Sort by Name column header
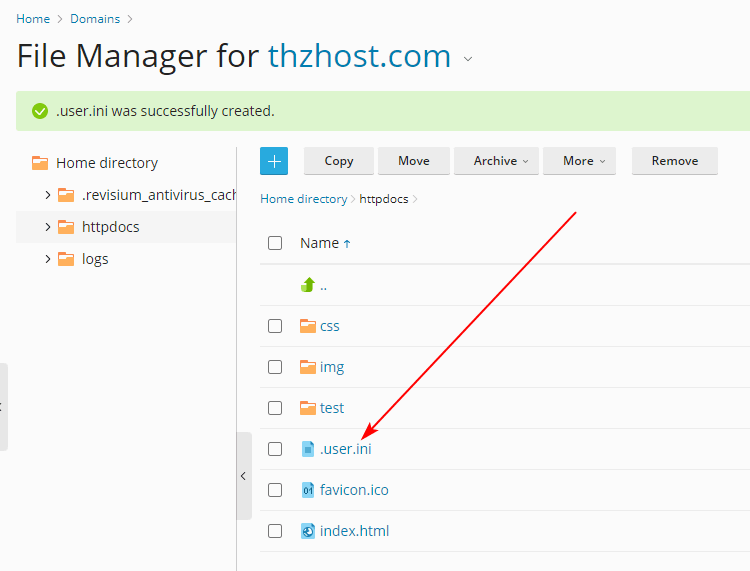 [x=320, y=243]
